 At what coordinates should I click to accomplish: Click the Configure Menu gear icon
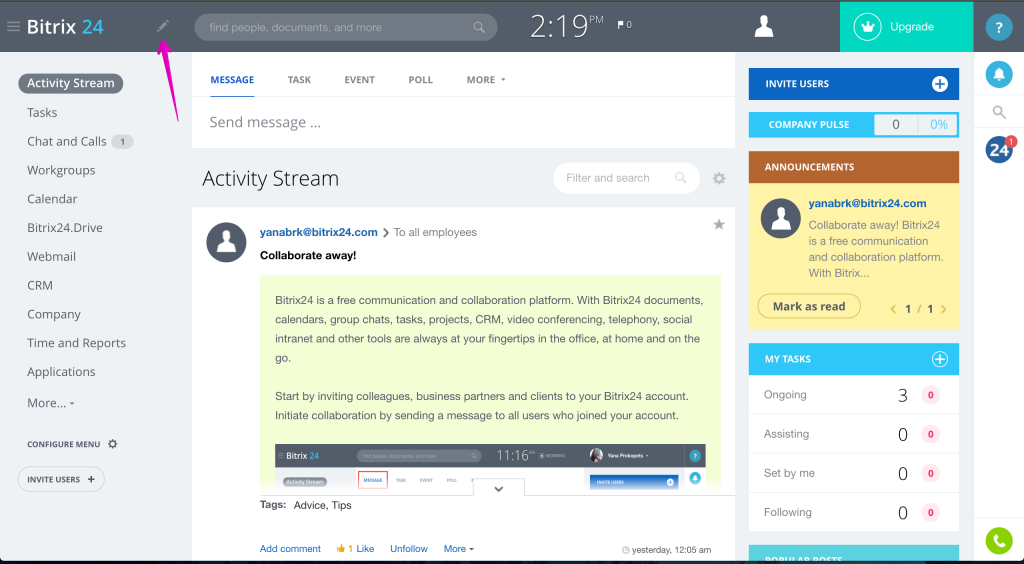(x=112, y=444)
